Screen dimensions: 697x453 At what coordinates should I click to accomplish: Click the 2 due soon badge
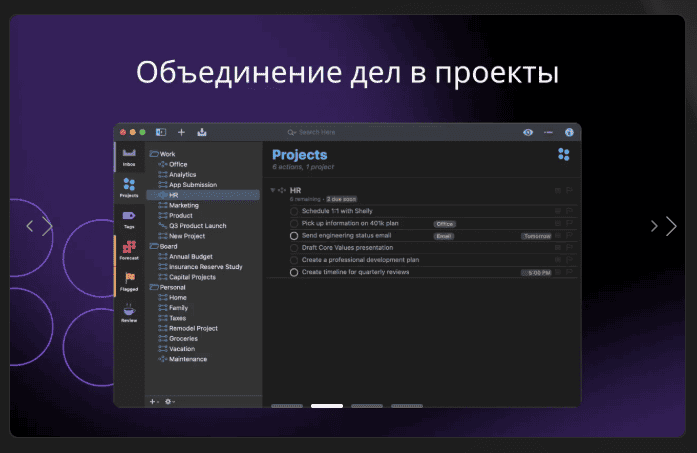coord(341,199)
